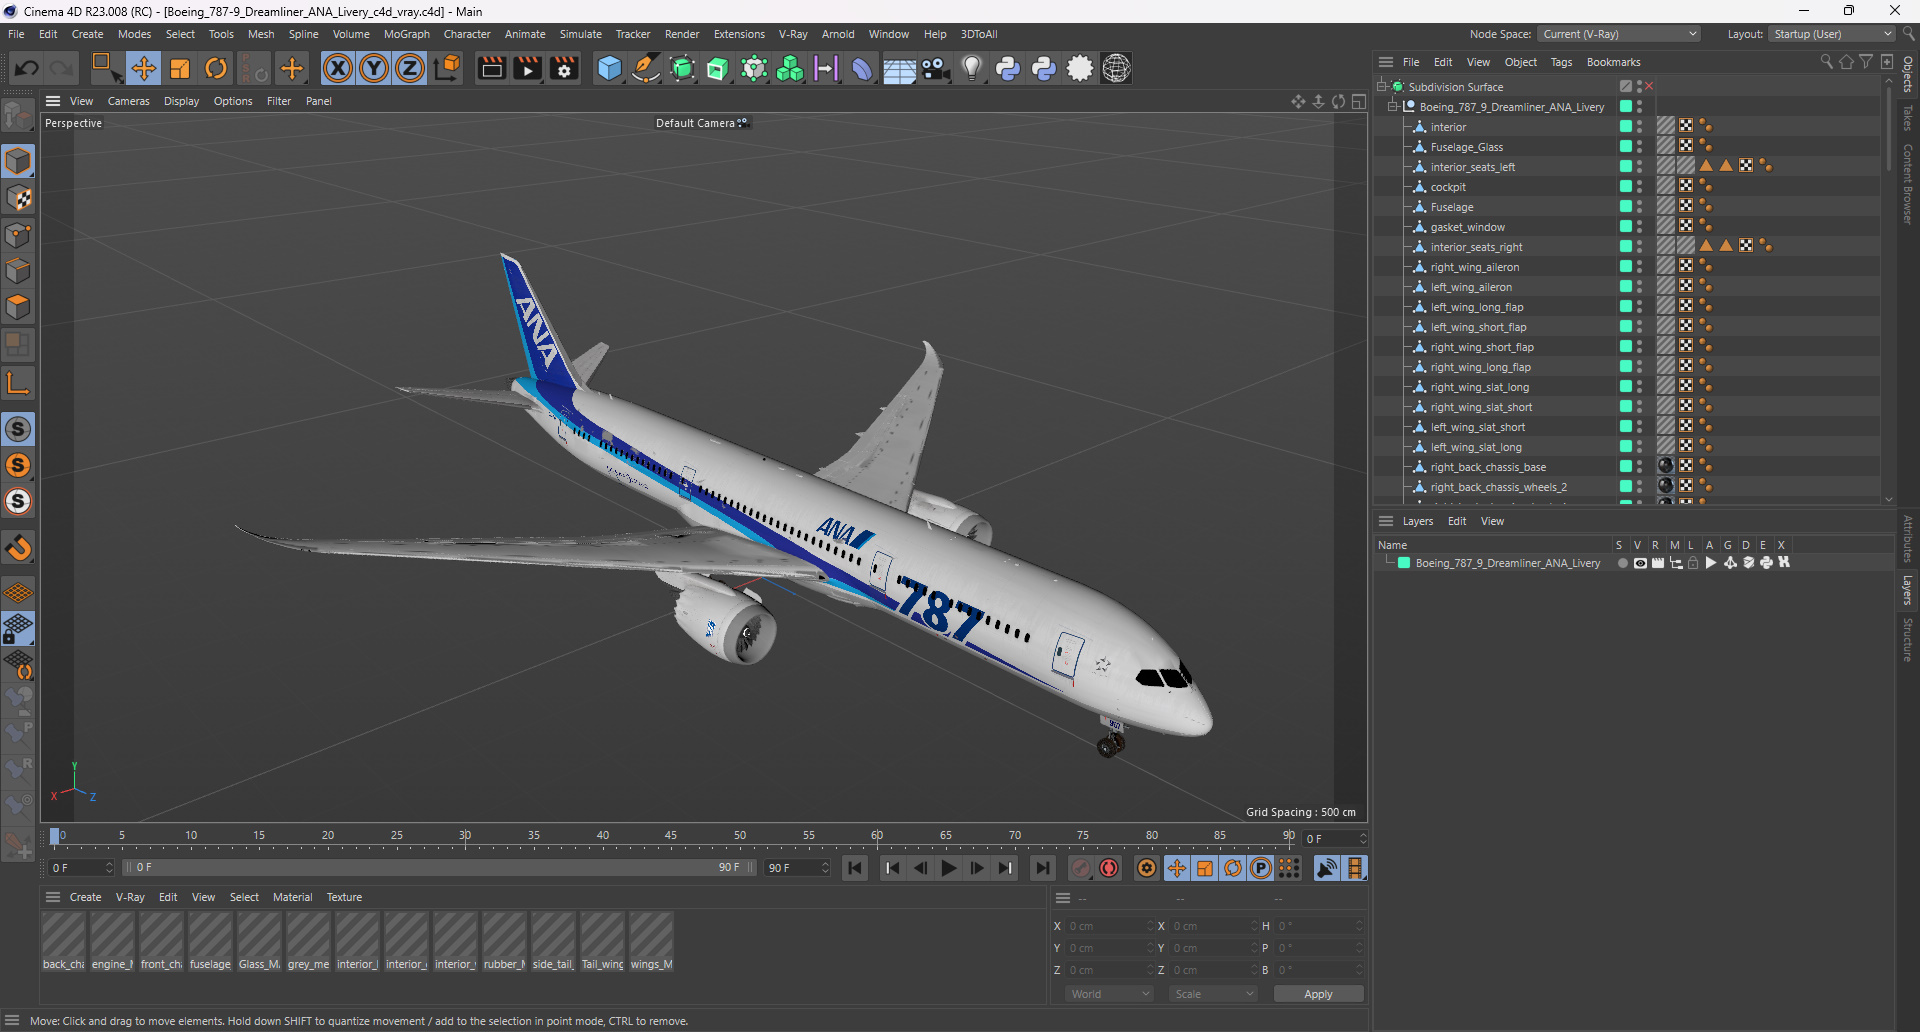
Task: Open the World coordinate dropdown
Action: (1110, 994)
